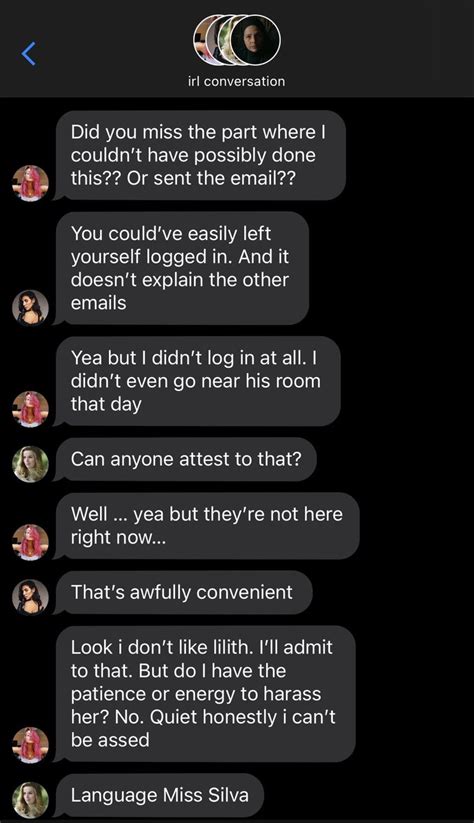Tap blonde avatar beside 'Can anyone attest' message
This screenshot has height=823, width=474.
(x=30, y=464)
